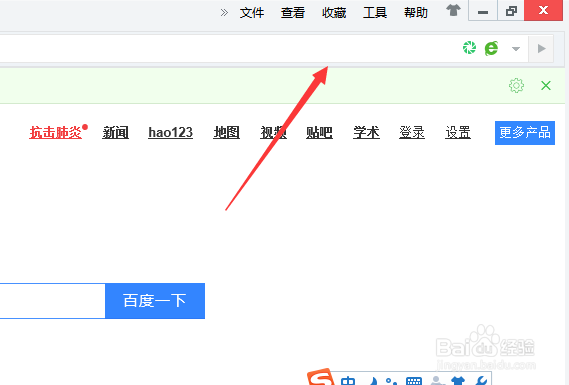Open the 贴吧 link
Screen dimensions: 569x385
point(319,132)
